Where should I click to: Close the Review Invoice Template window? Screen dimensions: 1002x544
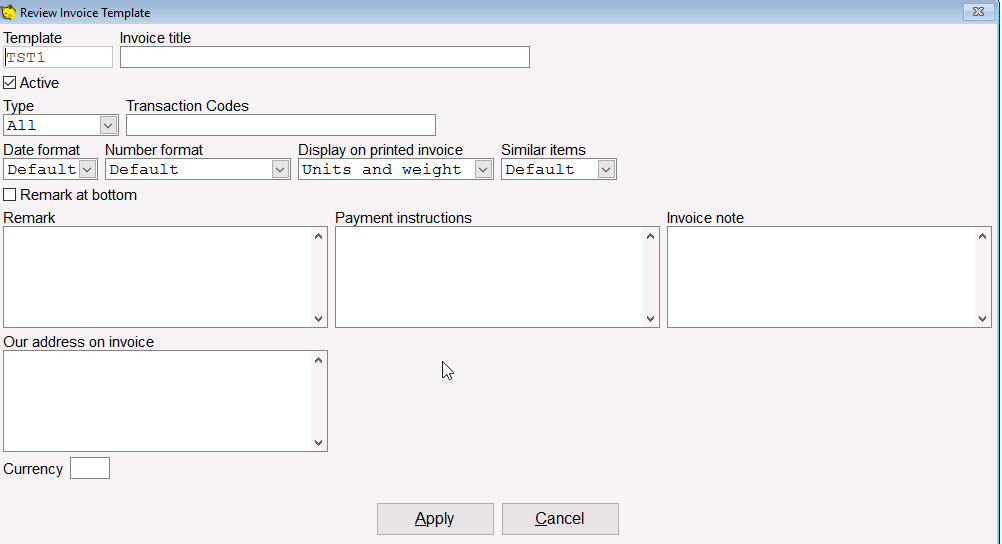(978, 12)
